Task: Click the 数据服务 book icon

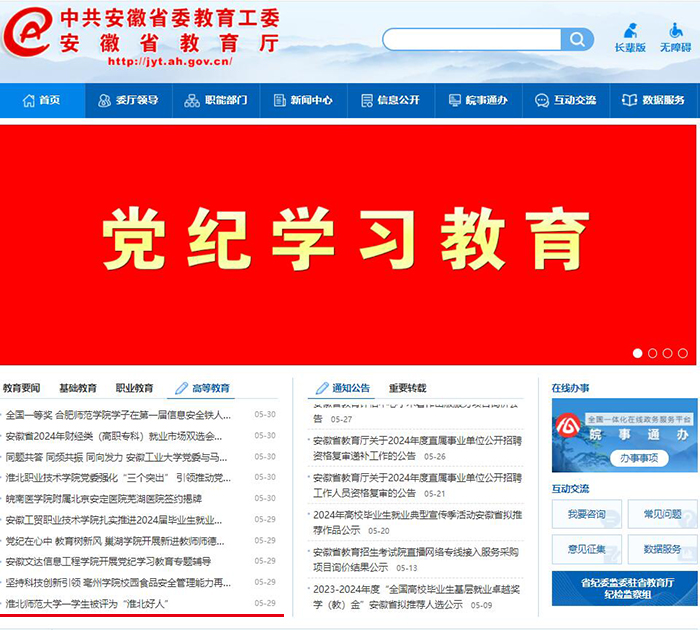Action: tap(630, 100)
